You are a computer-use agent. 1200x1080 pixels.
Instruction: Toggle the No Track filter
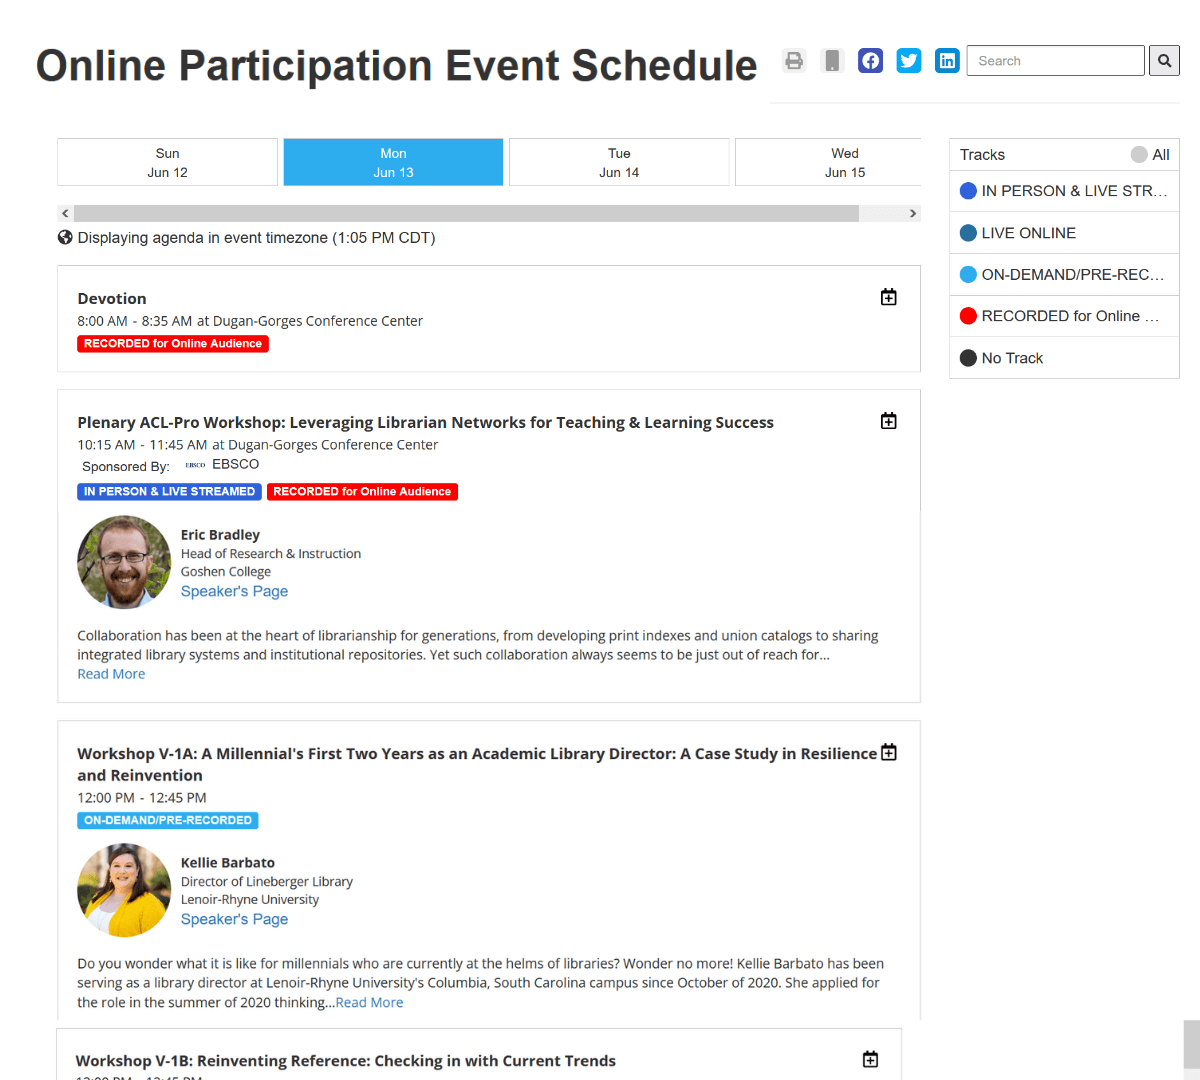1011,358
